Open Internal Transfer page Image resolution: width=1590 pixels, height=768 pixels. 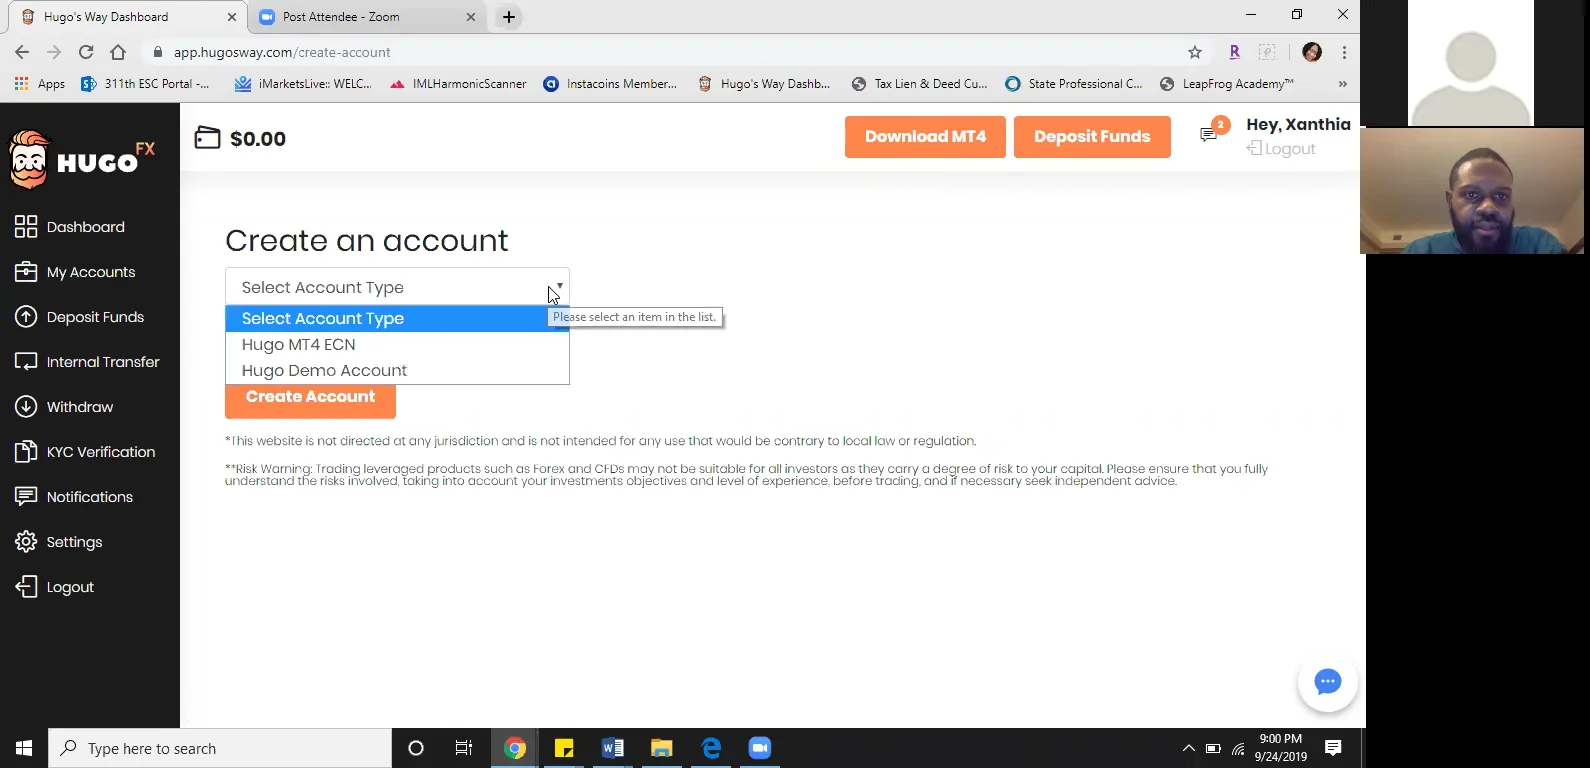(88, 362)
